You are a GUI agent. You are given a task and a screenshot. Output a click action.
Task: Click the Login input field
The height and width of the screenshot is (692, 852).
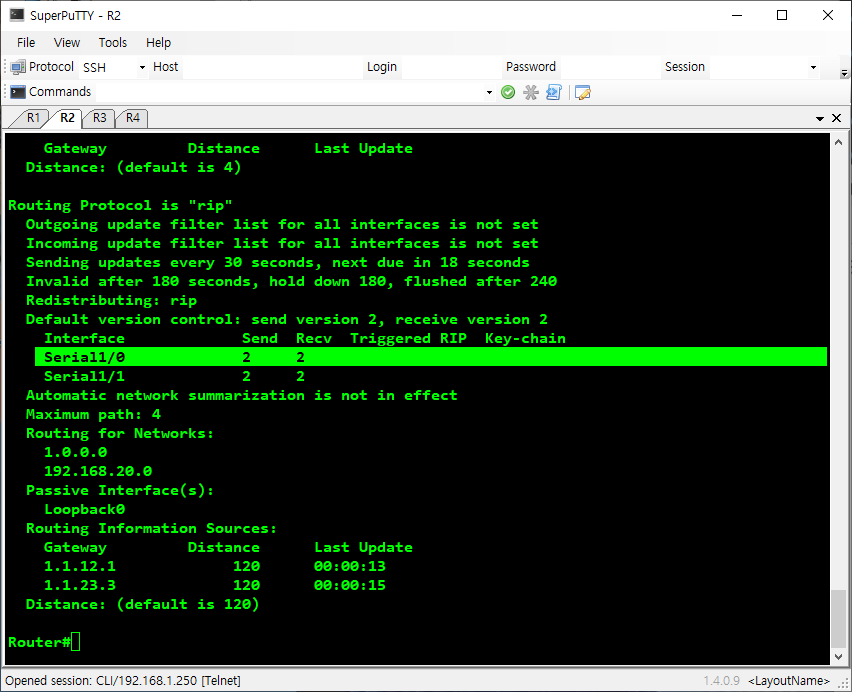click(452, 67)
